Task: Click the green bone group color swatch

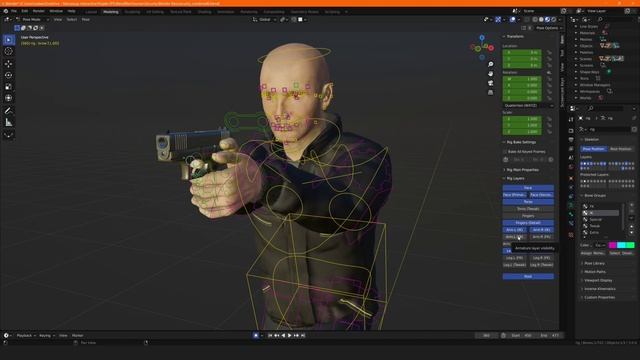Action: (630, 245)
